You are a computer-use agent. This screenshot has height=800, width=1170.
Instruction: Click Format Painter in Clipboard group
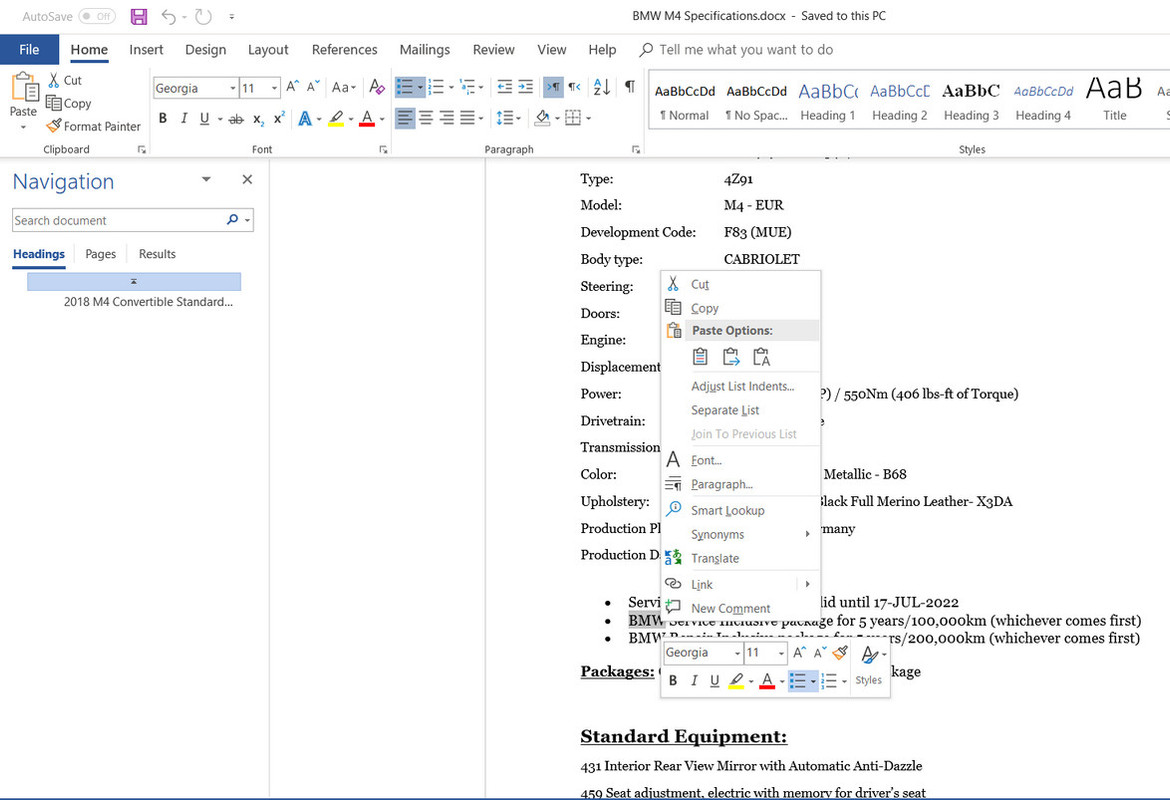coord(93,126)
